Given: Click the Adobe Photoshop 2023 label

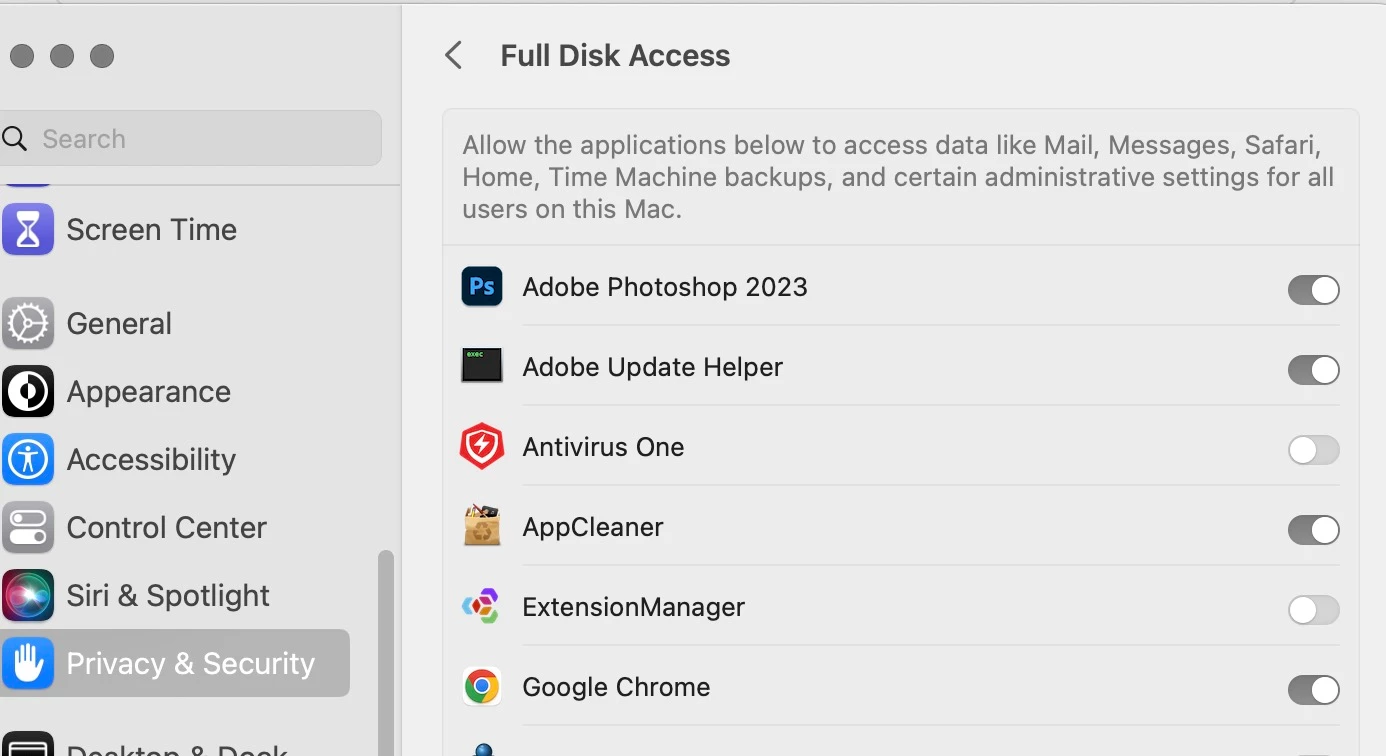Looking at the screenshot, I should (665, 287).
